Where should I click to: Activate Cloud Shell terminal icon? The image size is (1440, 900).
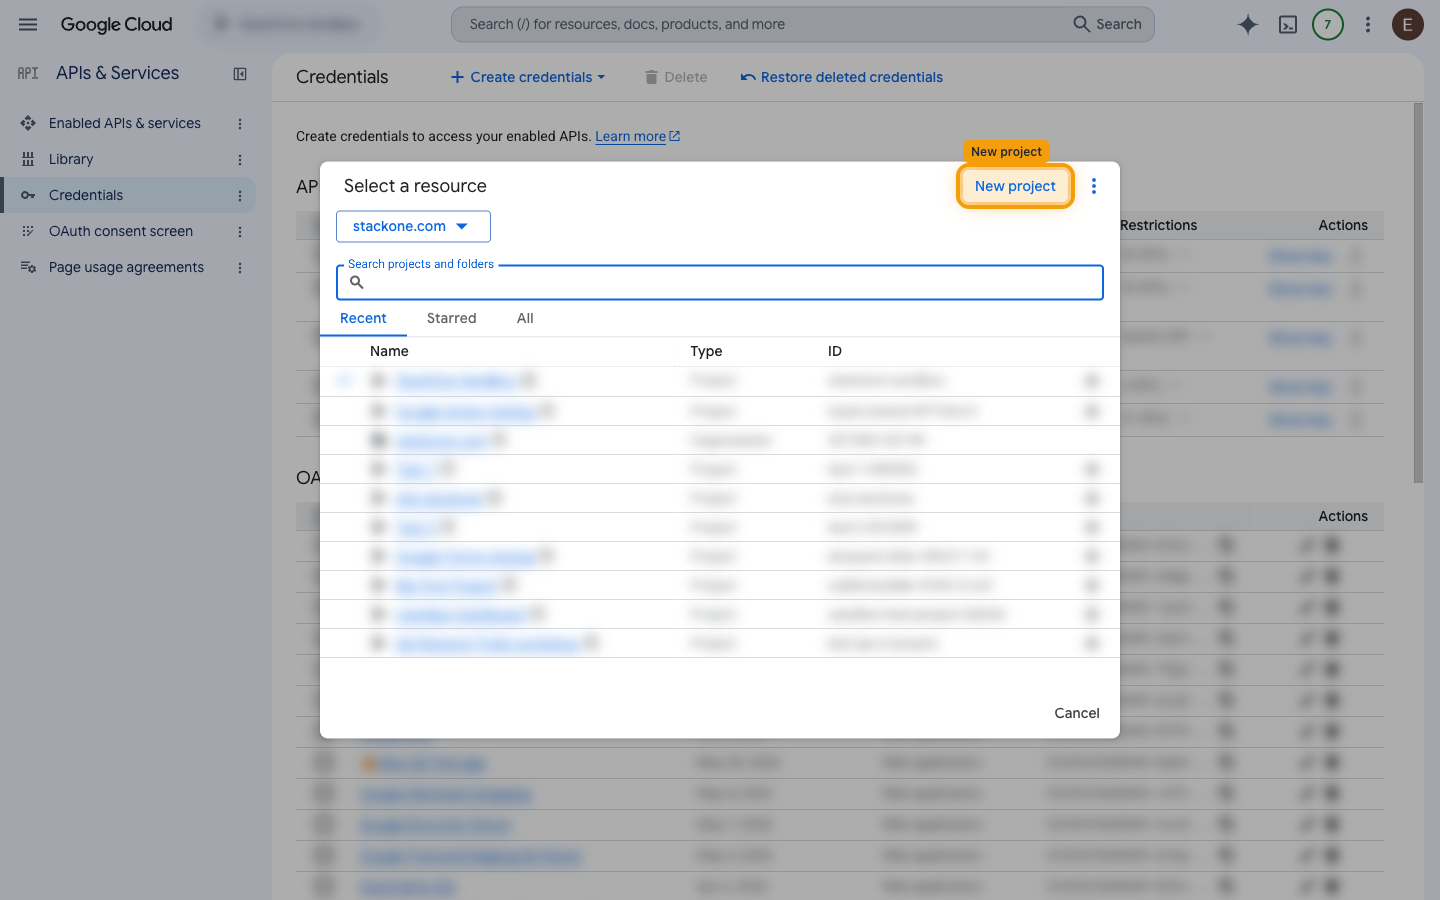[x=1288, y=24]
